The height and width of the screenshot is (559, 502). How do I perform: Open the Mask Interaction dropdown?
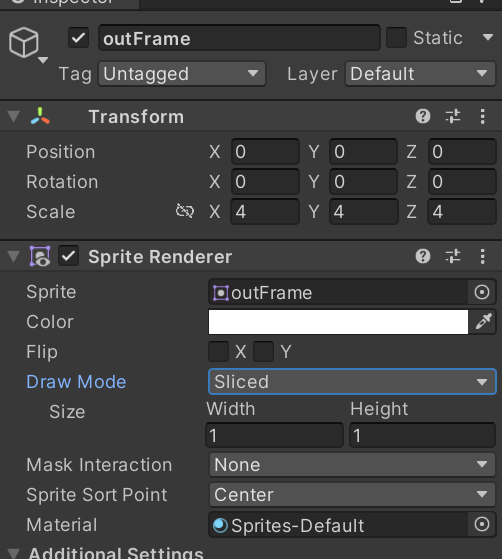(x=352, y=465)
